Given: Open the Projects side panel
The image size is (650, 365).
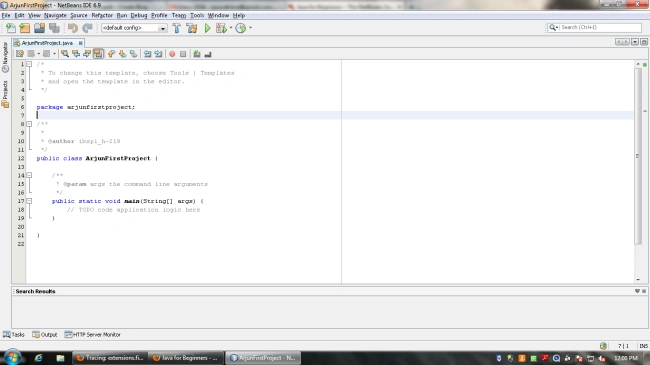Looking at the screenshot, I should click(5, 94).
